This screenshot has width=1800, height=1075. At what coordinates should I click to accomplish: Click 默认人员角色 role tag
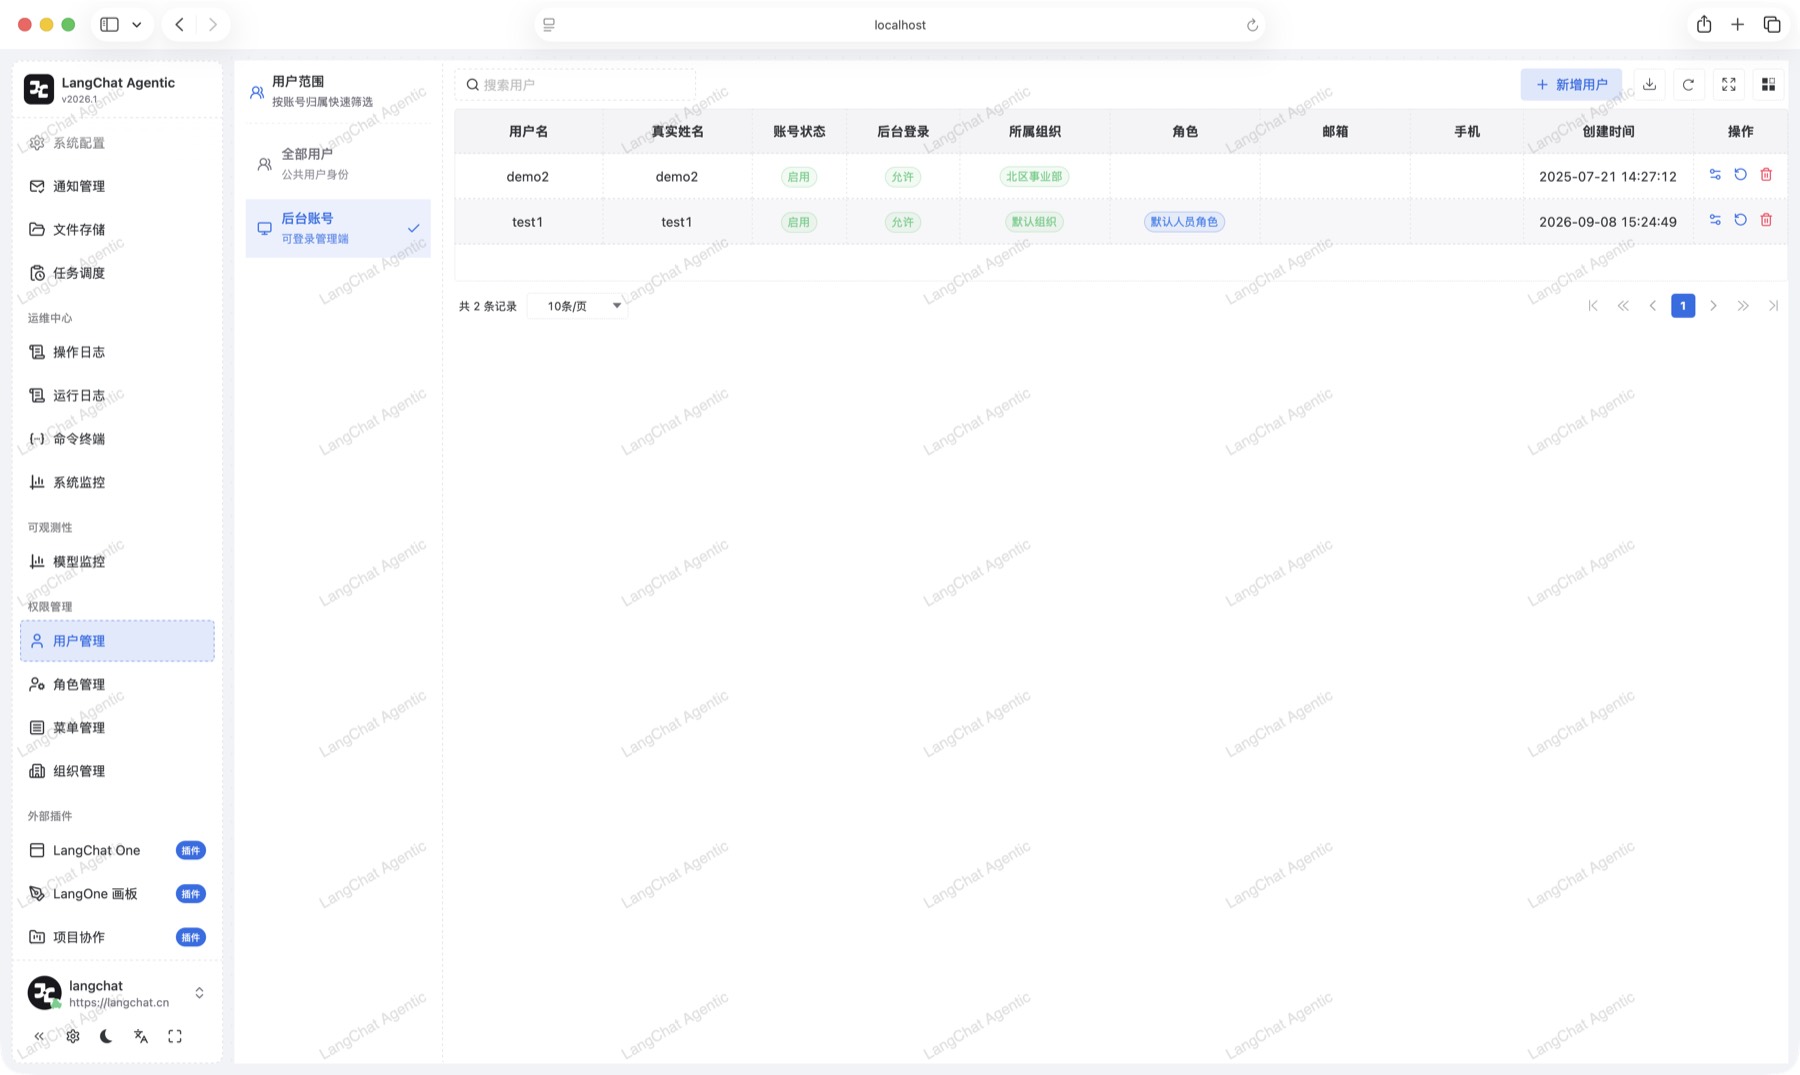1184,222
